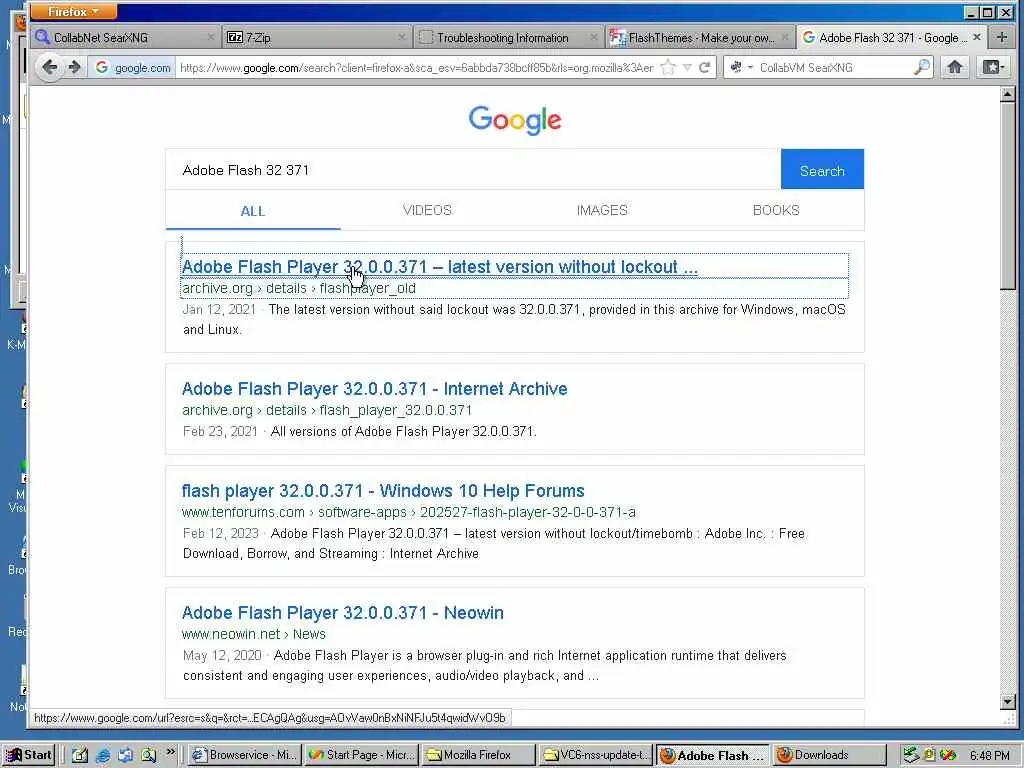The image size is (1024, 768).
Task: Switch to Start Page taskbar window
Action: tap(361, 755)
